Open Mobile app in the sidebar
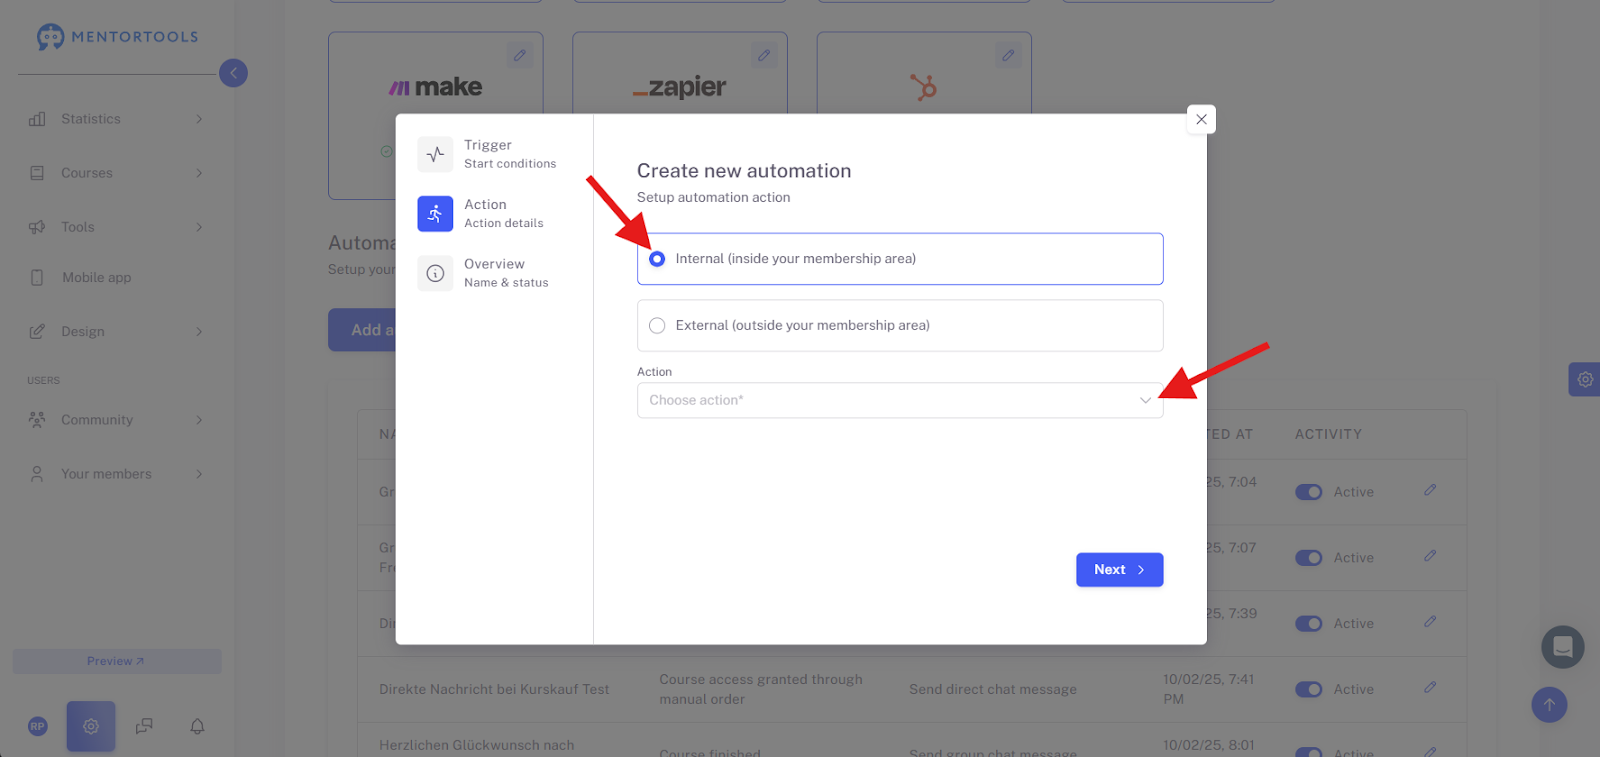The height and width of the screenshot is (757, 1600). tap(96, 278)
